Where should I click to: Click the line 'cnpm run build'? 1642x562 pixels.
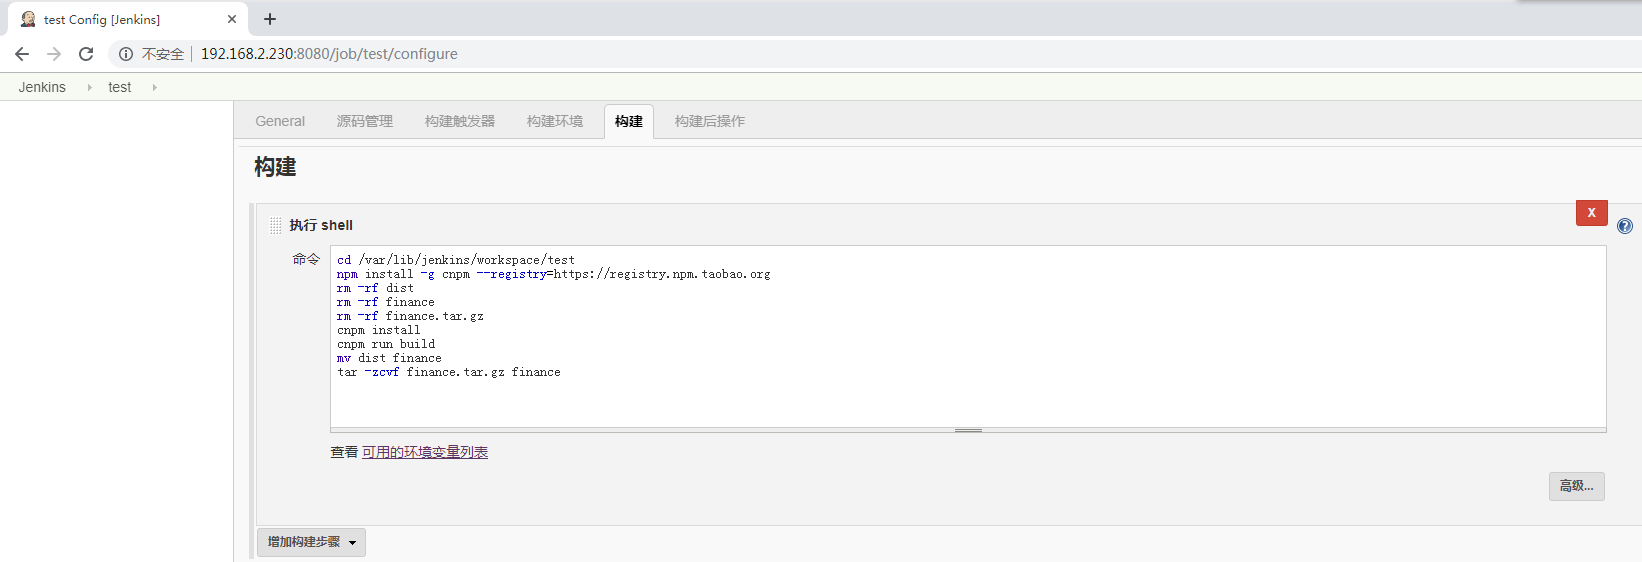click(386, 344)
